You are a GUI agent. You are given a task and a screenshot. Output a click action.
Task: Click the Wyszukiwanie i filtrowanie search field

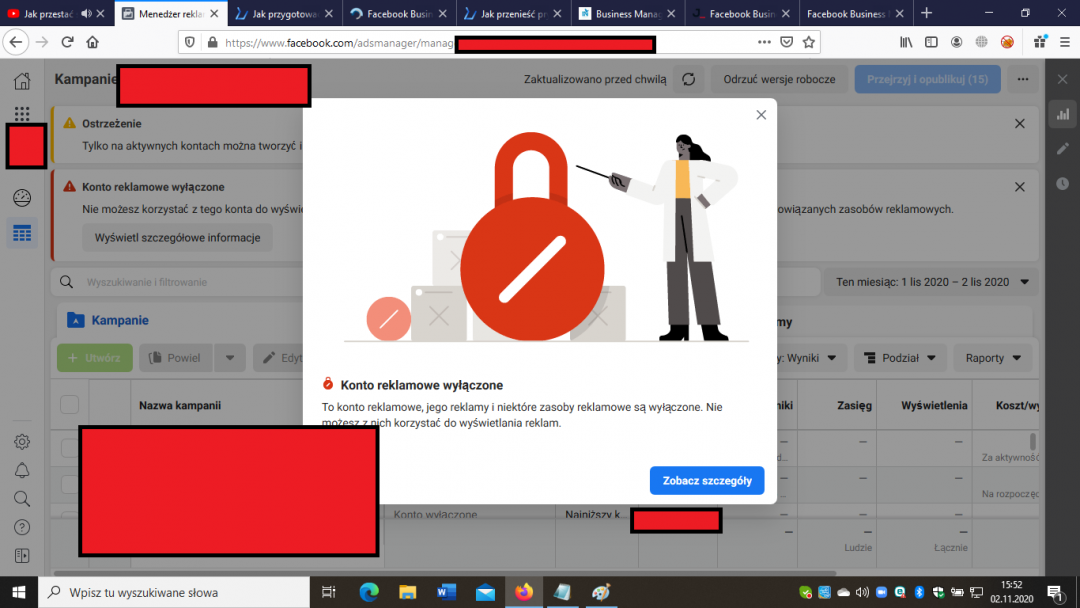tap(250, 283)
